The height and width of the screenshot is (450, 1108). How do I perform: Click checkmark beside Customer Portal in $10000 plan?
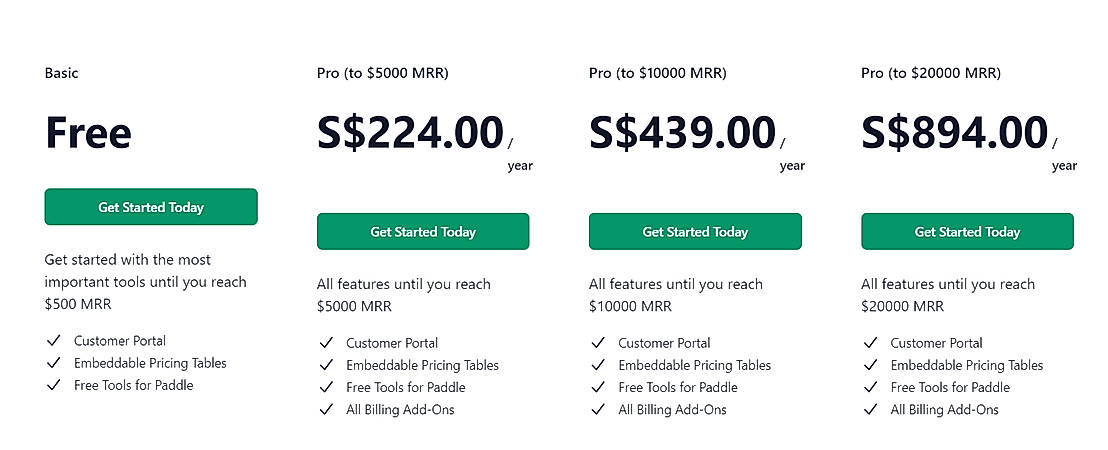coord(597,343)
